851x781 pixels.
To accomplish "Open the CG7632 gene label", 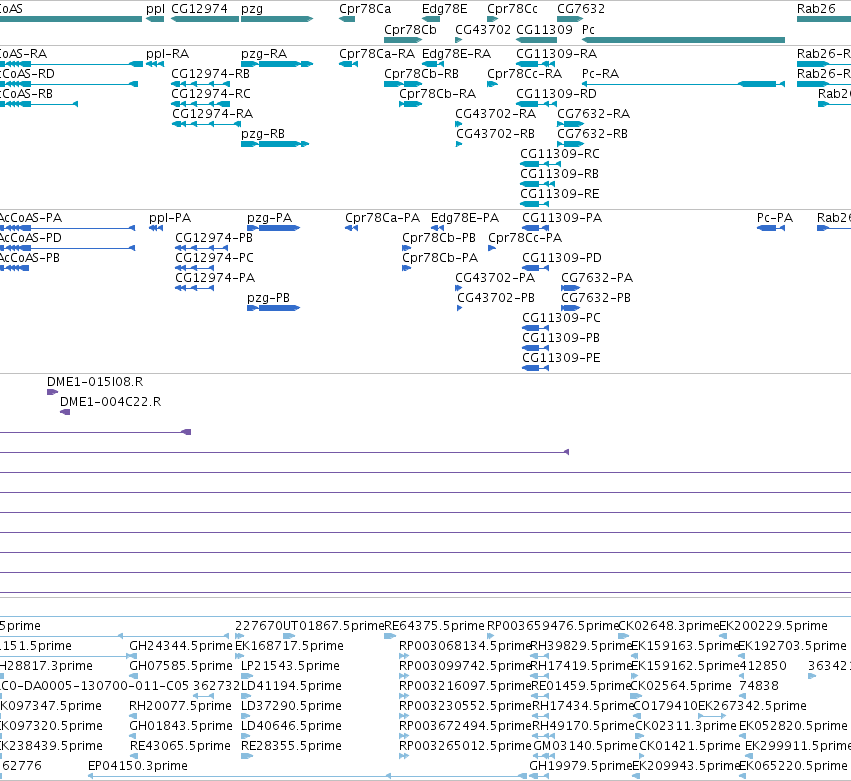I will [x=581, y=9].
